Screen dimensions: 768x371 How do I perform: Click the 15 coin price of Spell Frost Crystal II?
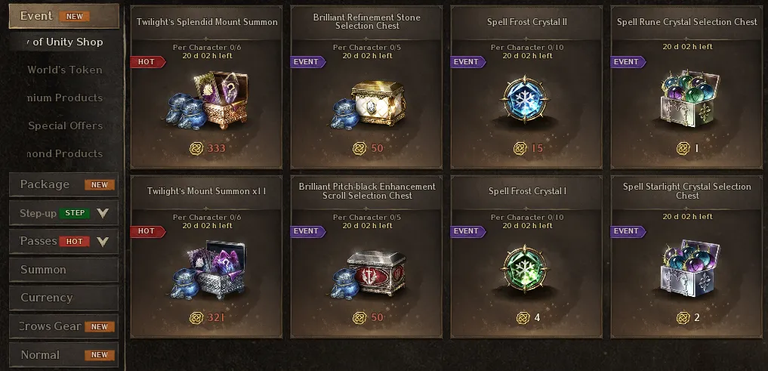click(528, 148)
